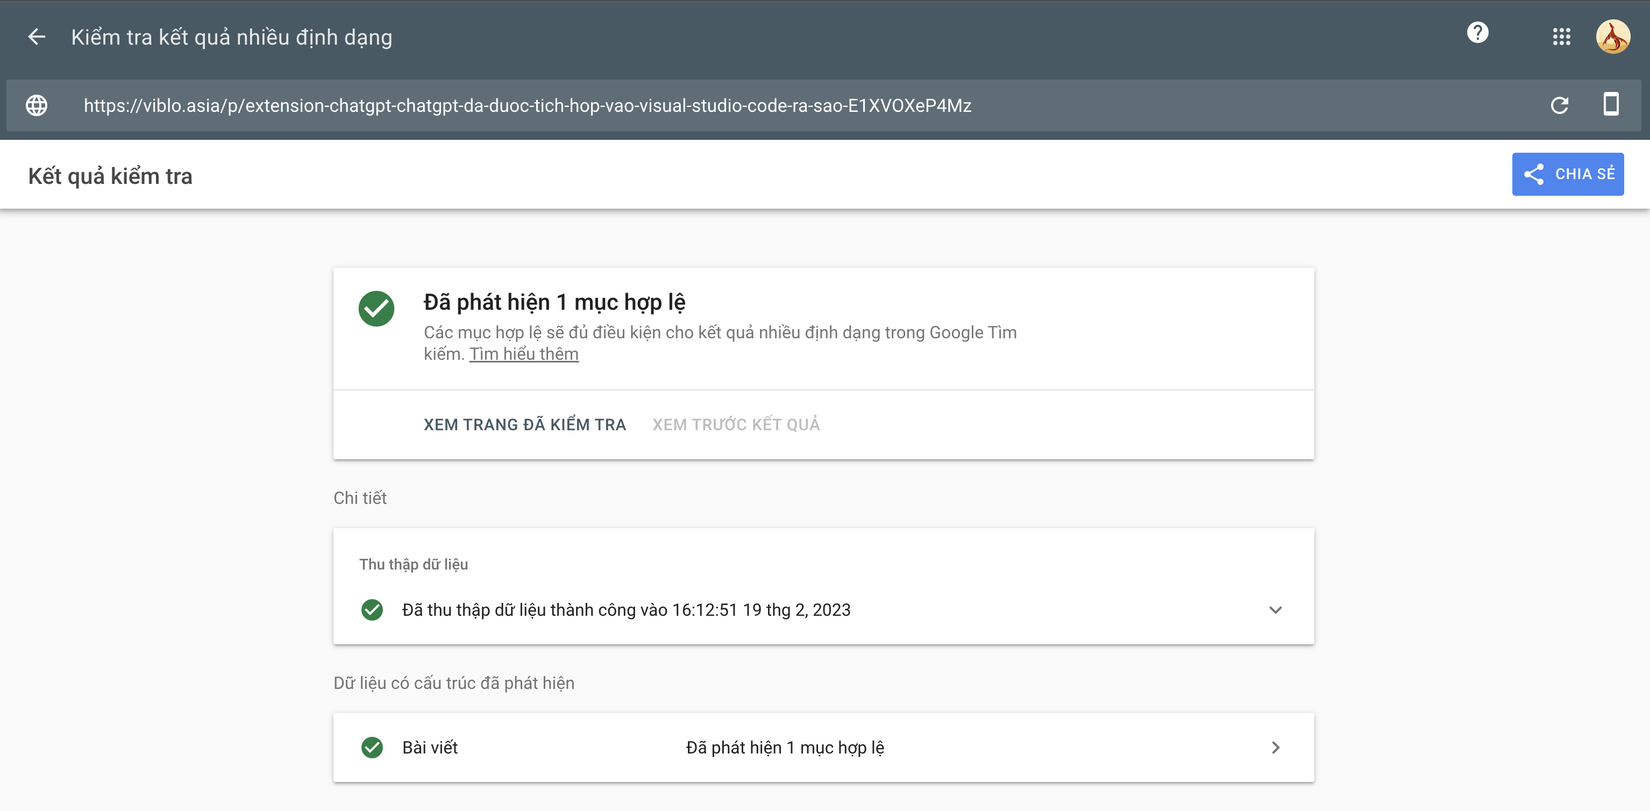
Task: Click the tested URL input field
Action: [x=527, y=106]
